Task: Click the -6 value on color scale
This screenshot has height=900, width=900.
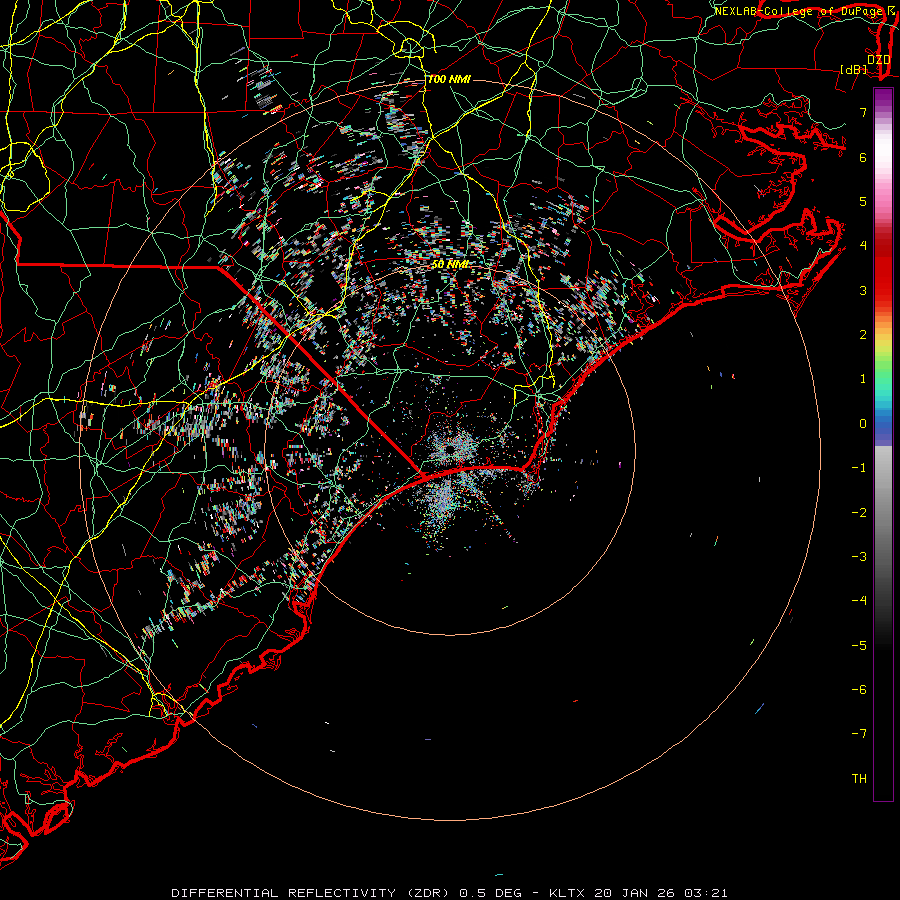Action: pos(859,690)
